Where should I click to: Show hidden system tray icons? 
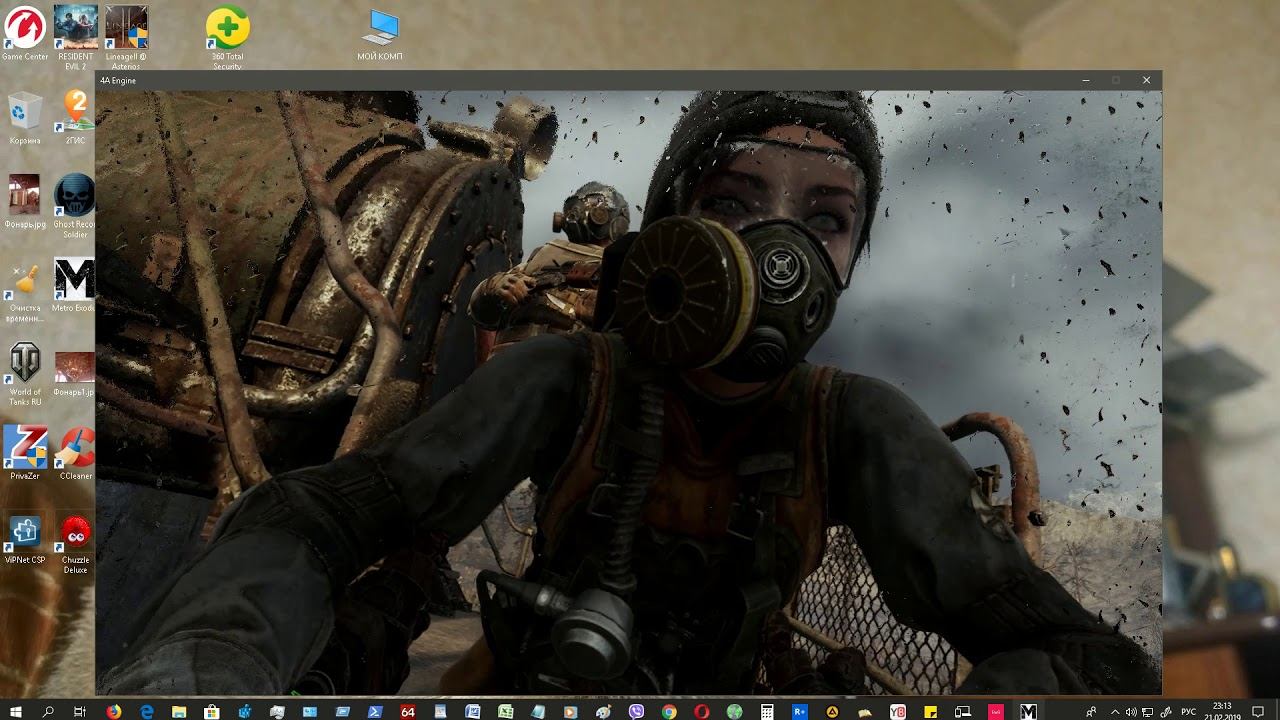point(1115,712)
